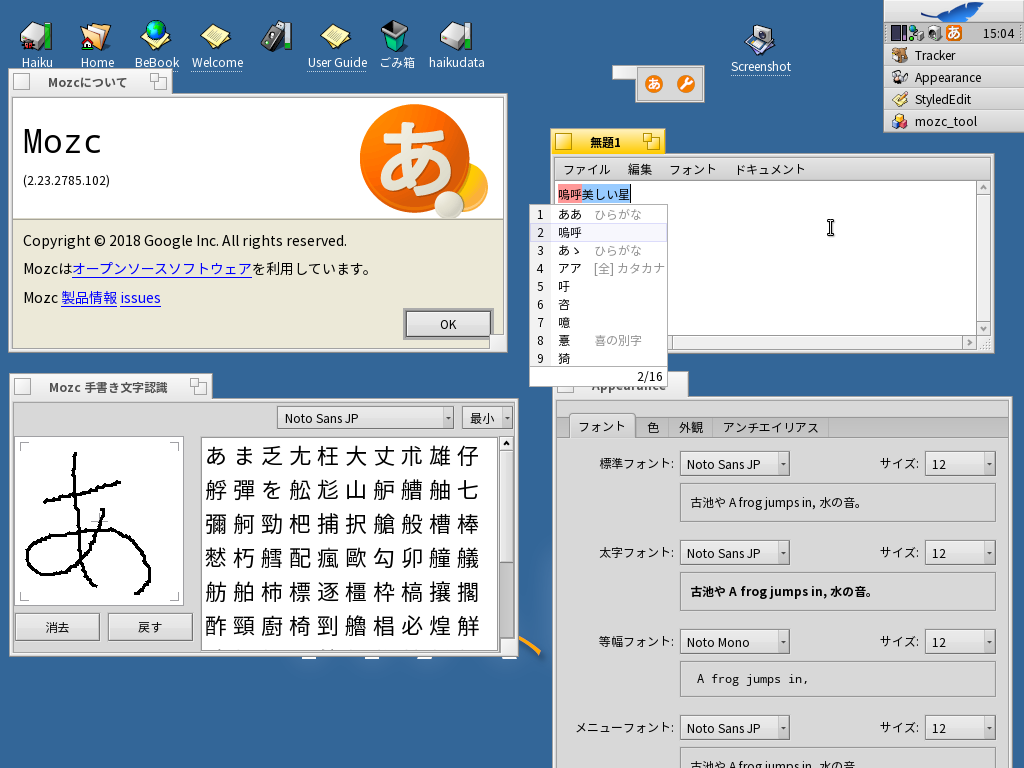The image size is (1024, 768).
Task: Follow the issues link
Action: pos(140,298)
